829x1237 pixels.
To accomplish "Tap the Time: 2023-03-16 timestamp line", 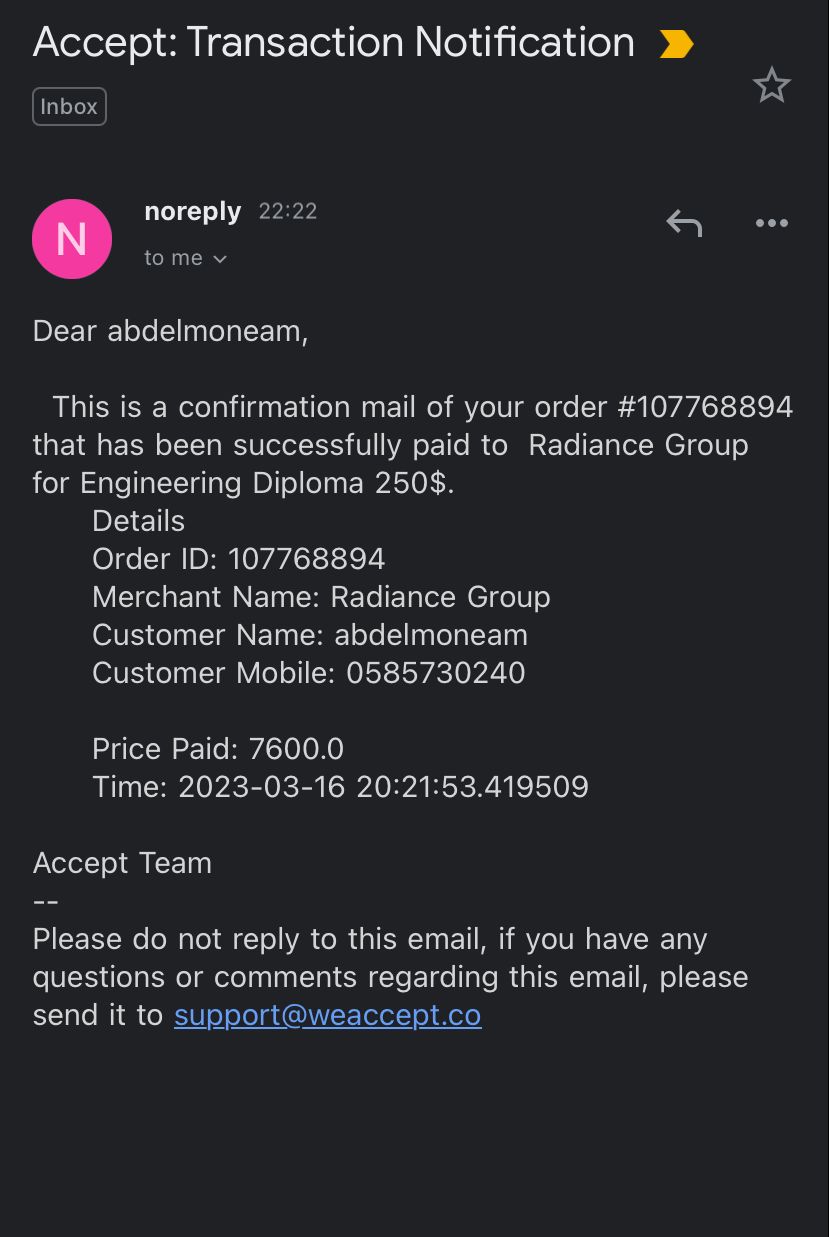I will pos(340,787).
